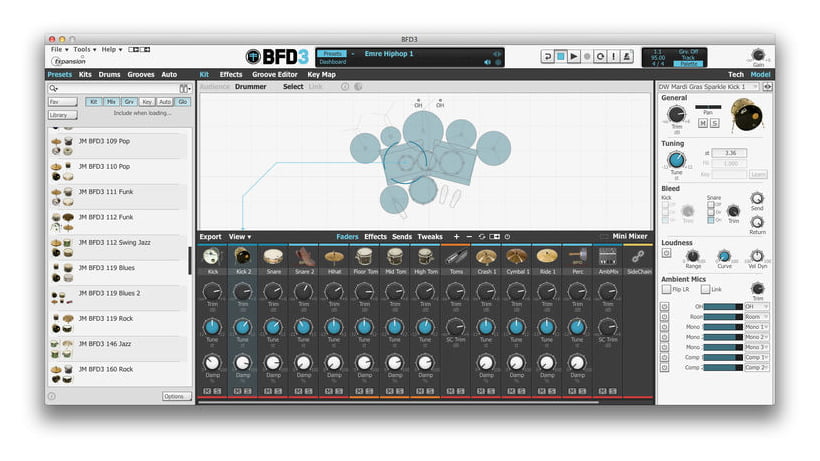The width and height of the screenshot is (820, 461).
Task: Open the Comp 2 routing dropdown
Action: coord(756,367)
